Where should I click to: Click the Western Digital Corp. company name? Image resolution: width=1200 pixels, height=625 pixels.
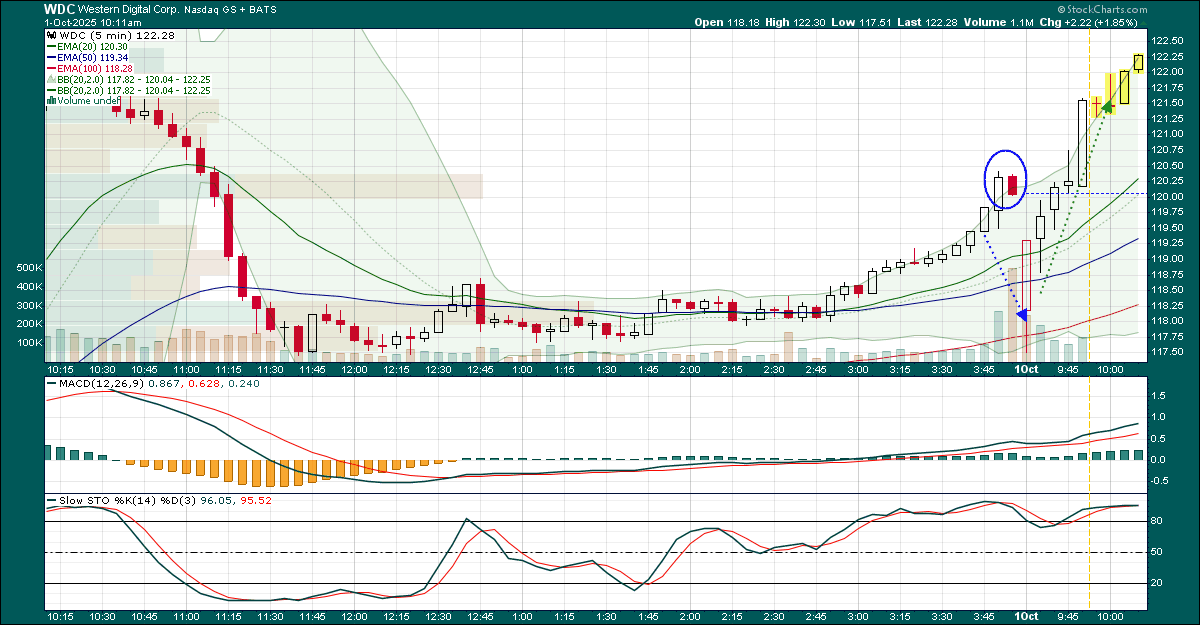click(128, 7)
